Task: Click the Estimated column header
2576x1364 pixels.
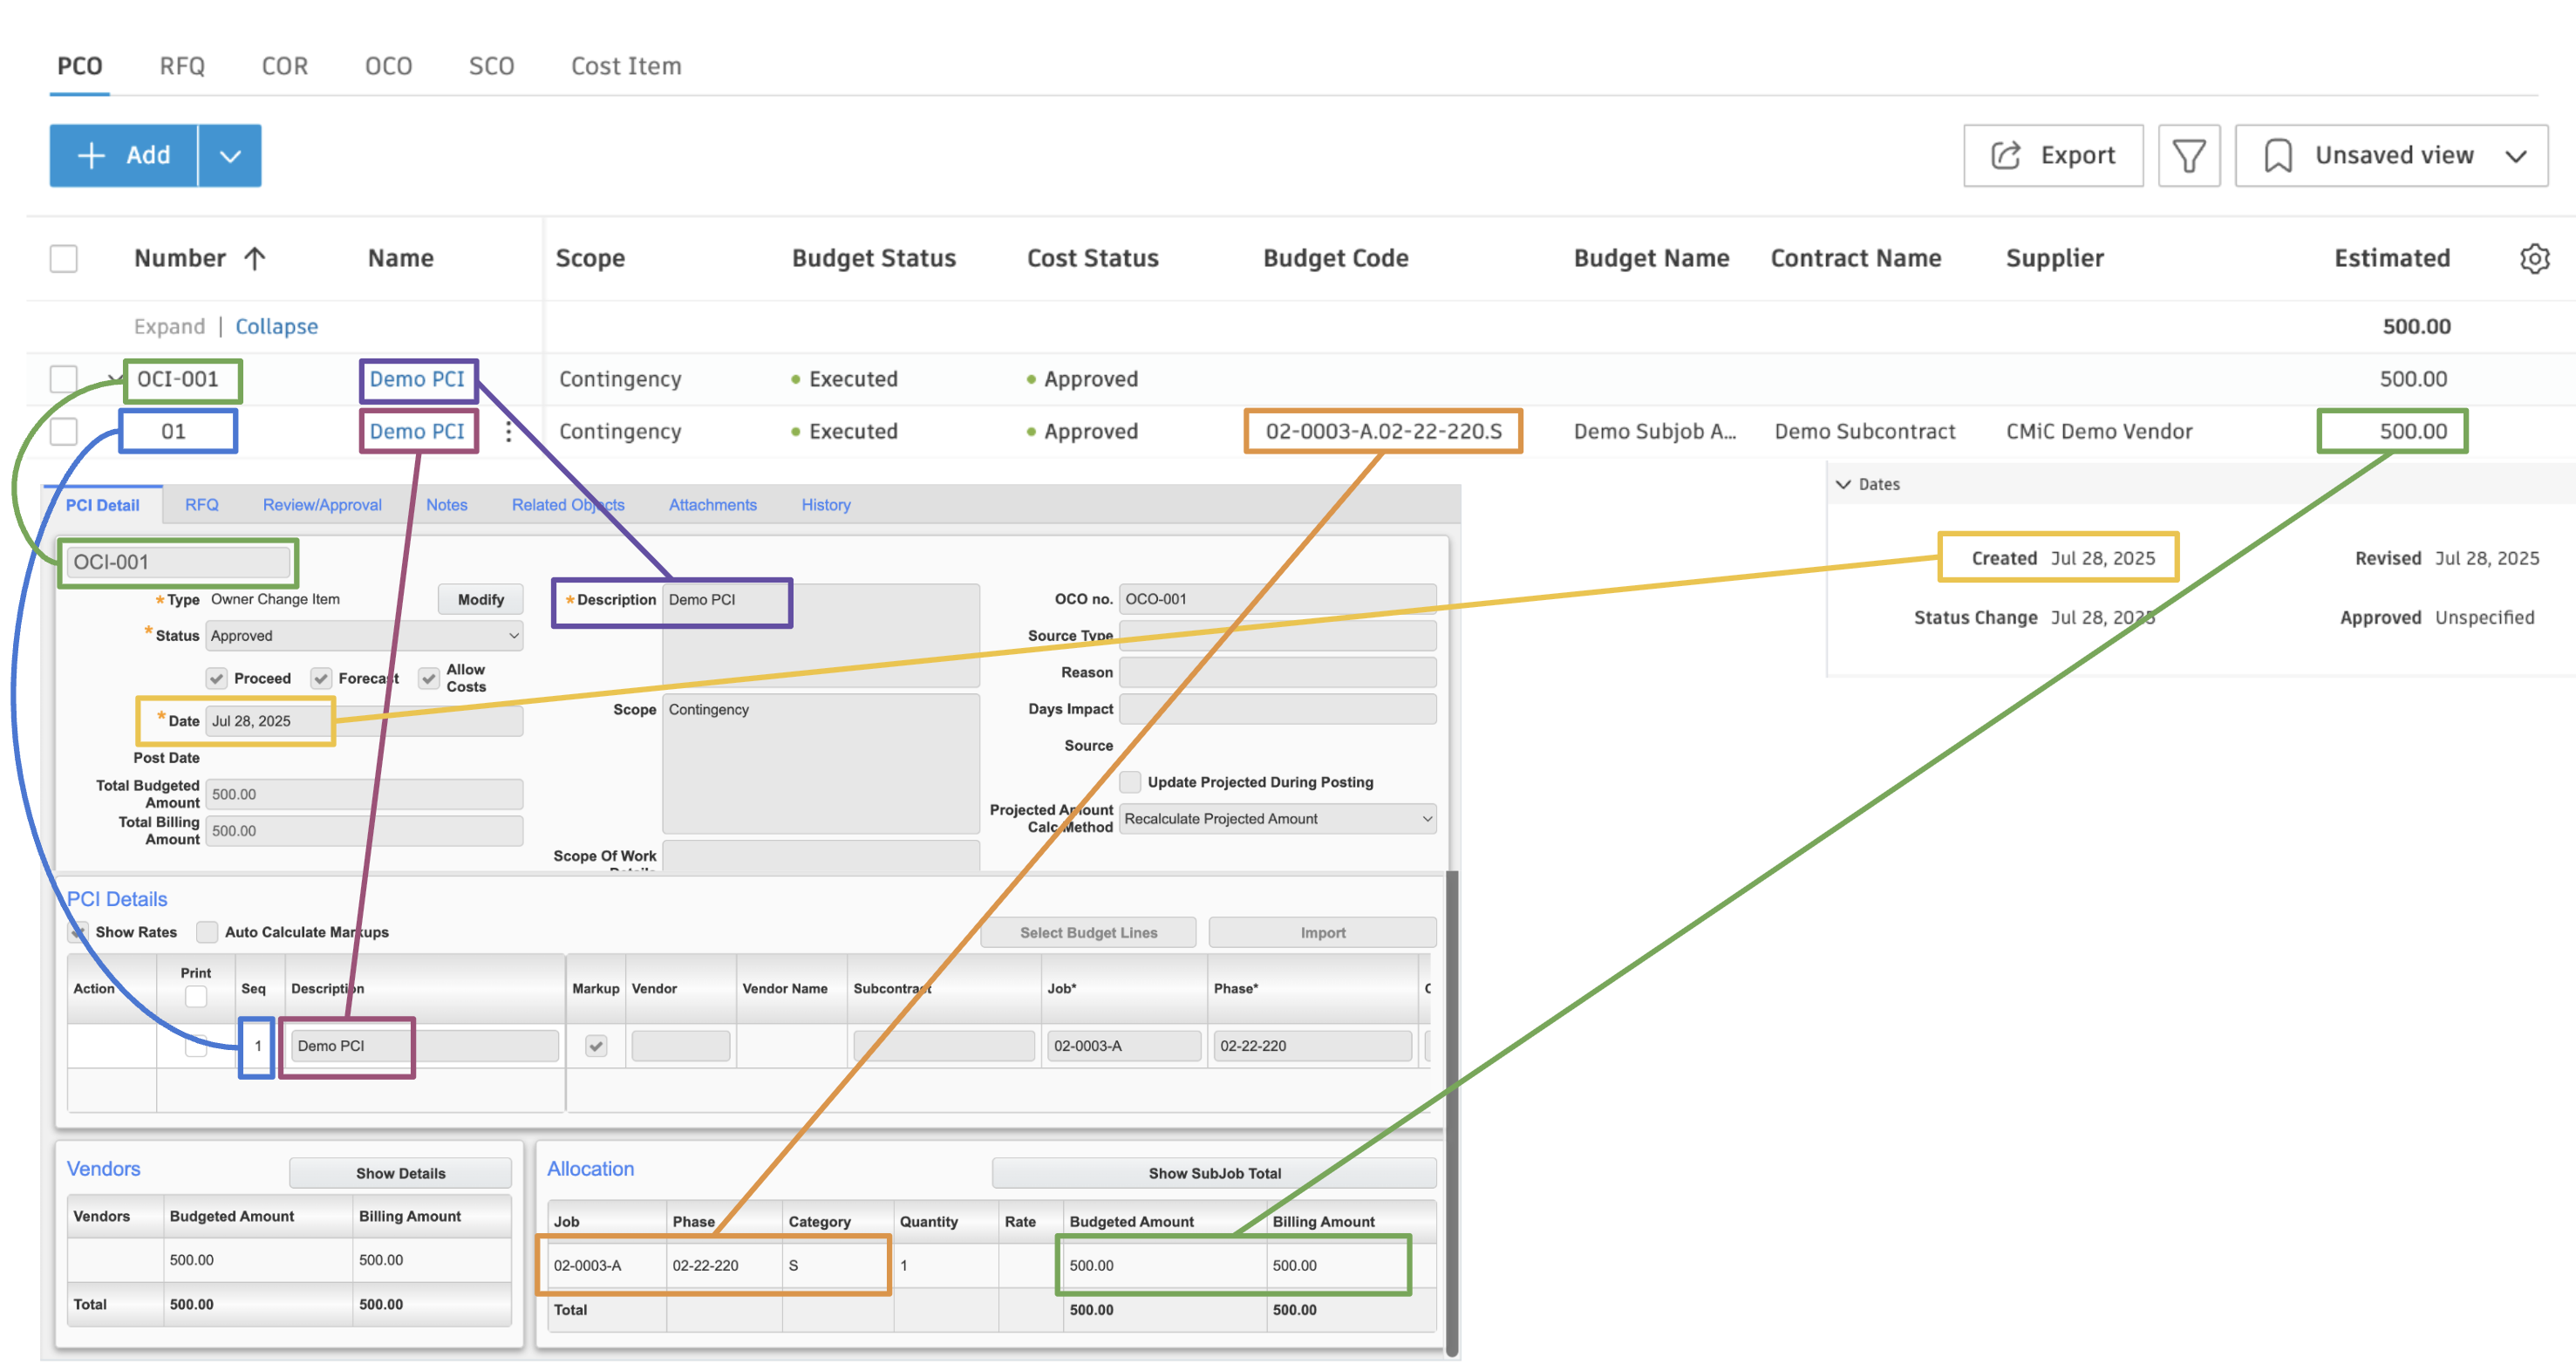Action: [2391, 258]
